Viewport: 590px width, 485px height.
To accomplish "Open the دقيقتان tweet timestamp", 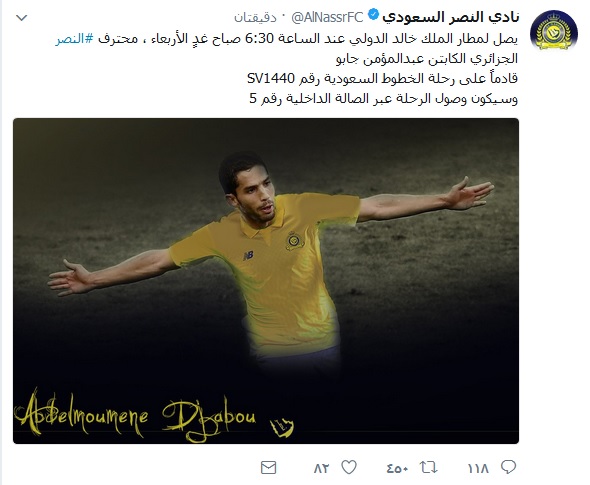I will pos(255,17).
